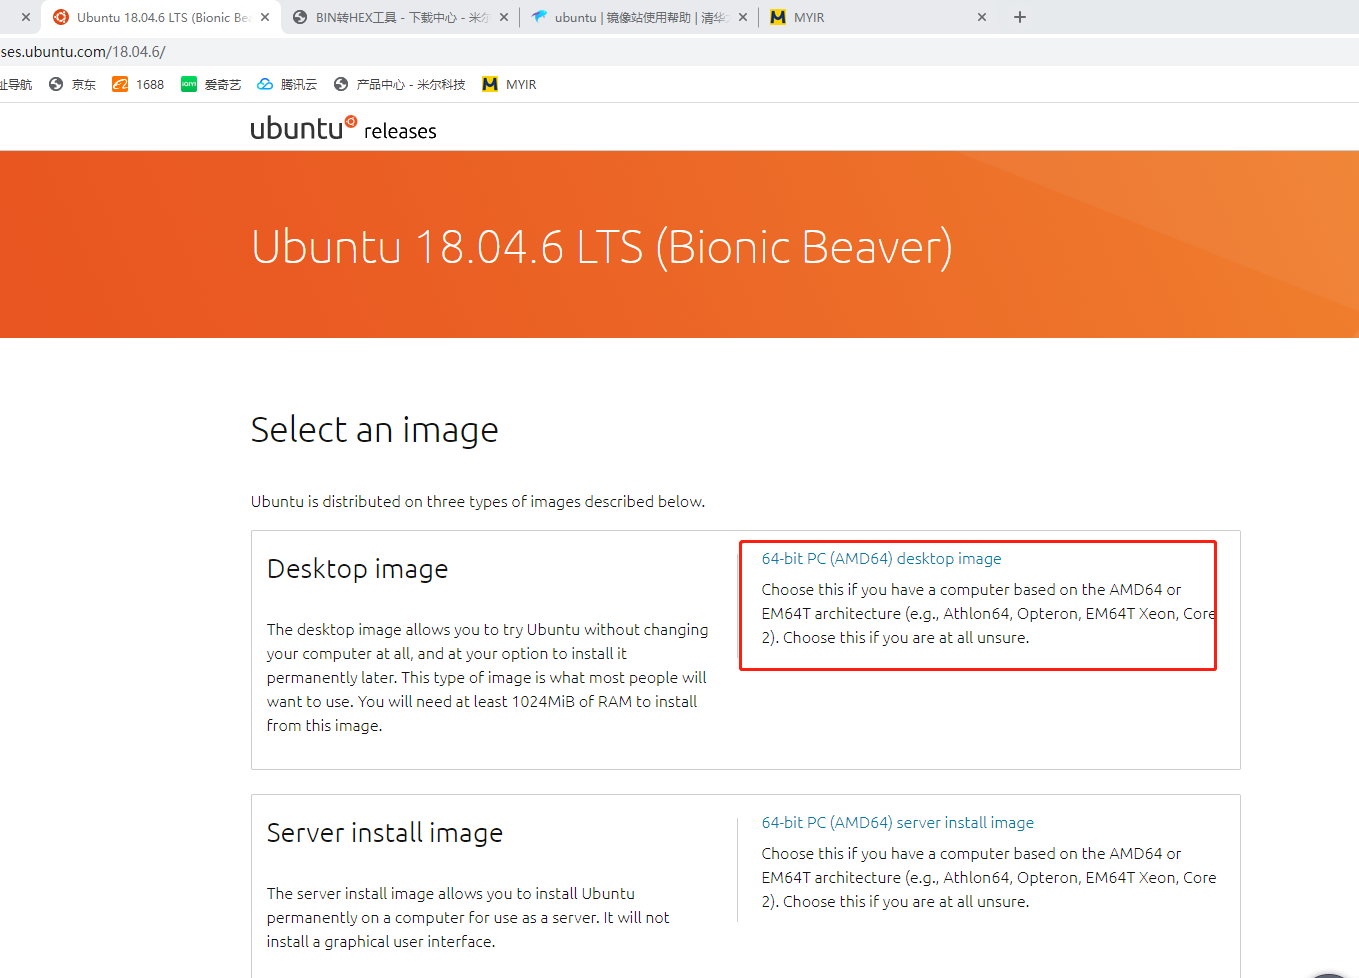Click the Server install image heading
1359x978 pixels.
click(x=385, y=833)
